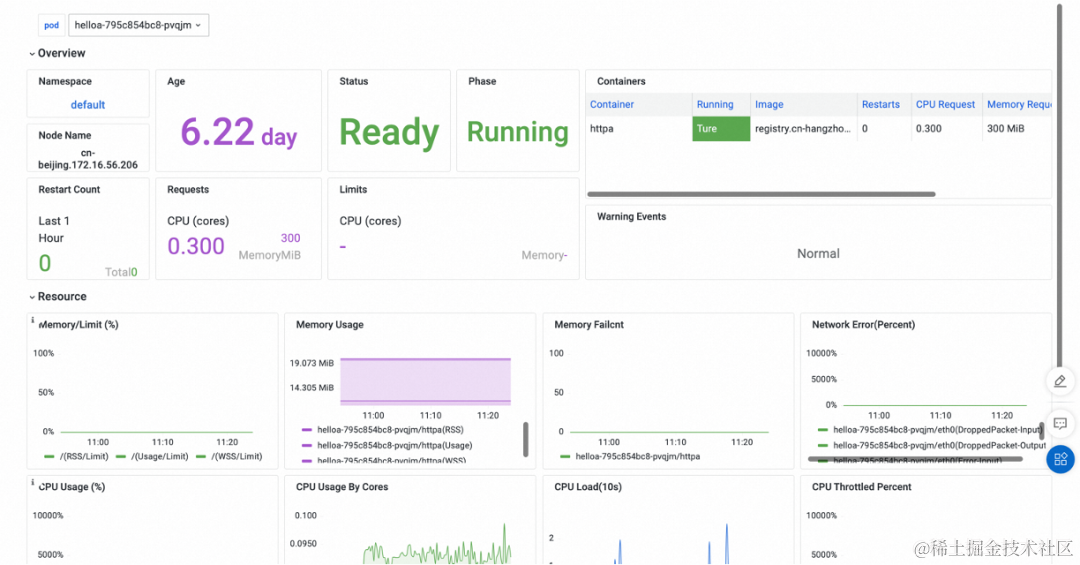Sort by CPU Request column header
This screenshot has width=1080, height=565.
click(x=945, y=105)
